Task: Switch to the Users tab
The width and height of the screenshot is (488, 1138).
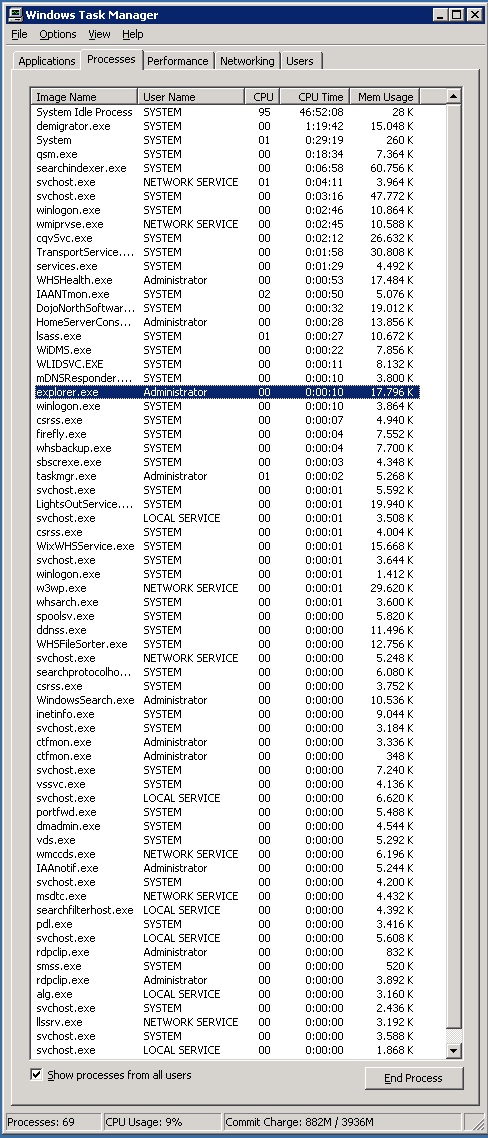Action: 300,61
